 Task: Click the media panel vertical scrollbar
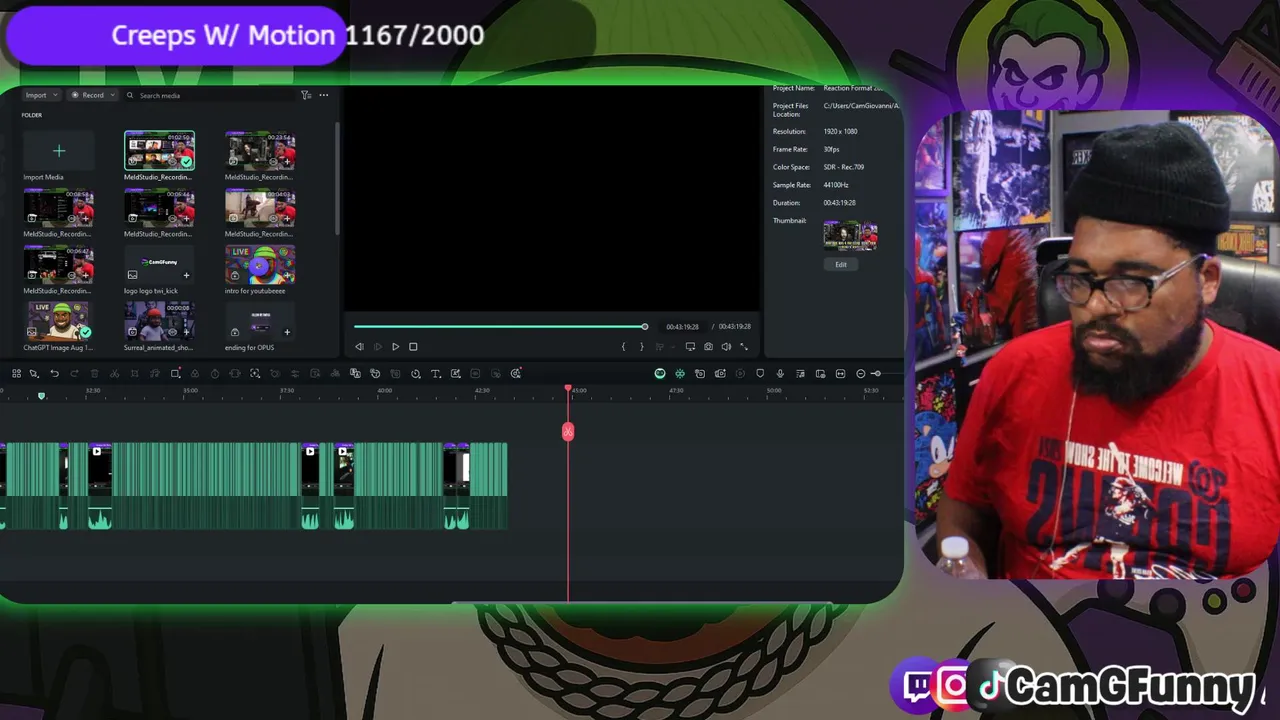(337, 178)
